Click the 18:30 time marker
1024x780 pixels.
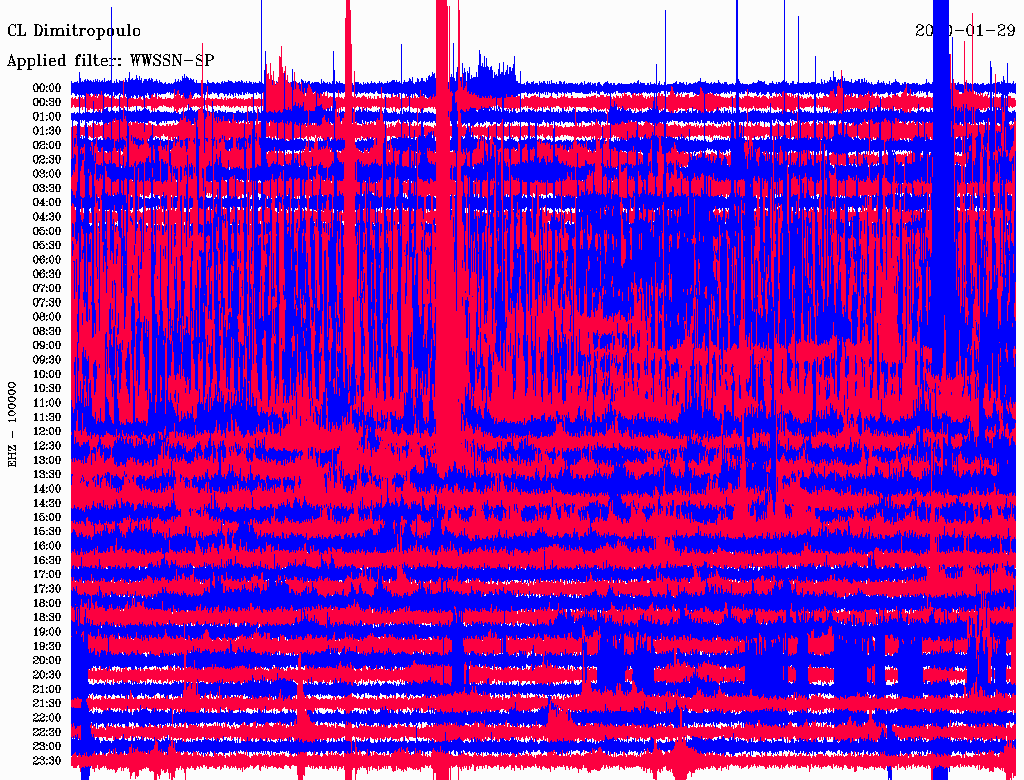tap(47, 617)
